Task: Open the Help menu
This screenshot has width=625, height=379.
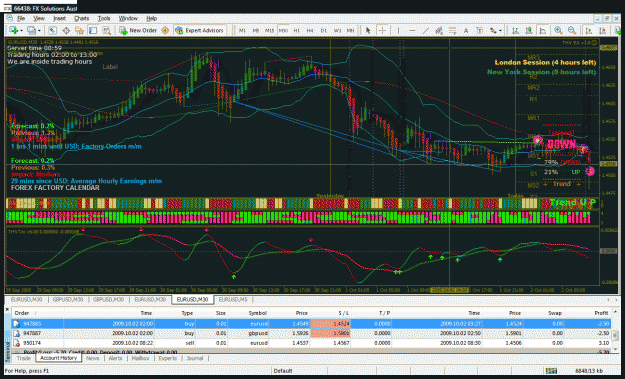Action: click(151, 18)
